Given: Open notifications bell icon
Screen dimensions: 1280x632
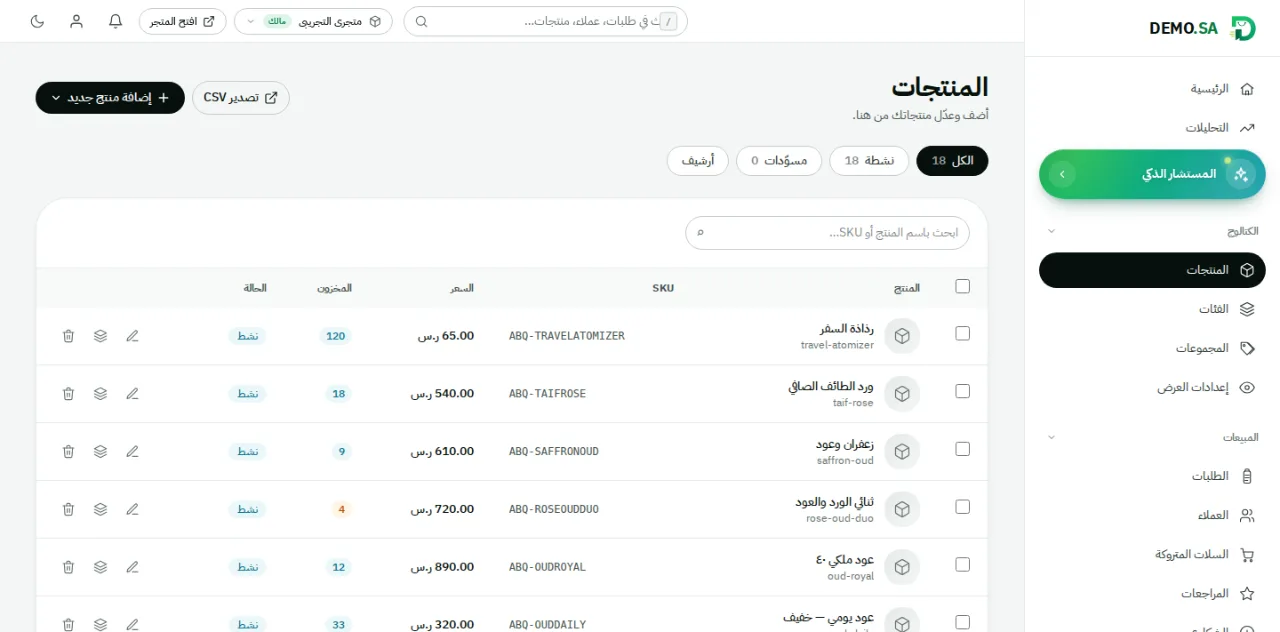Looking at the screenshot, I should coord(116,21).
